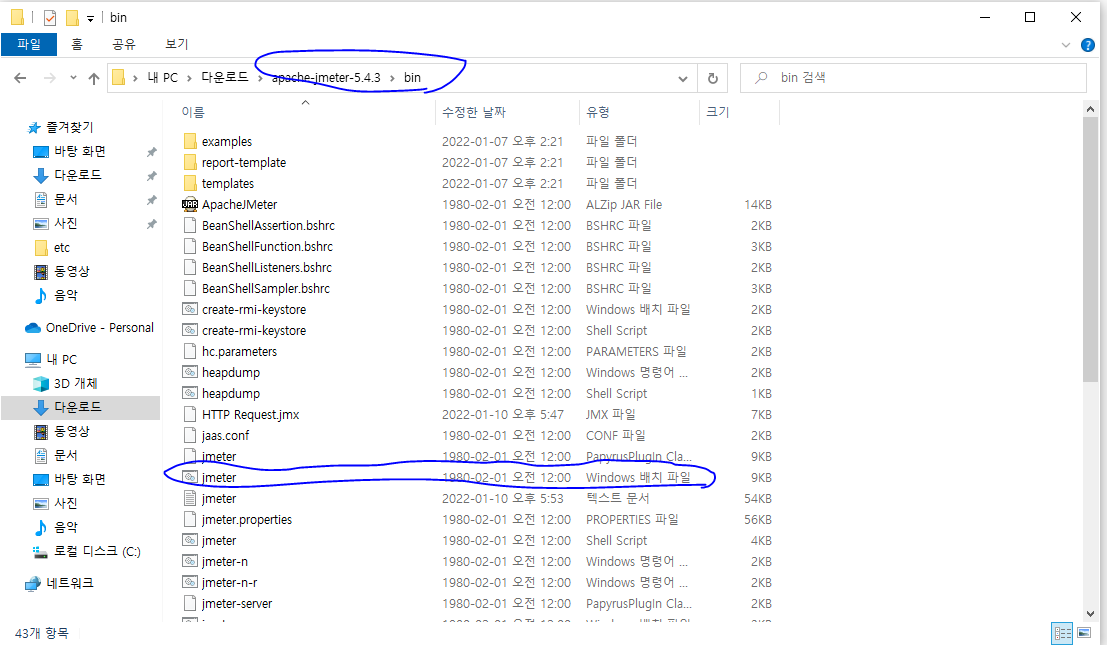
Task: Select the examples folder icon
Action: (190, 141)
